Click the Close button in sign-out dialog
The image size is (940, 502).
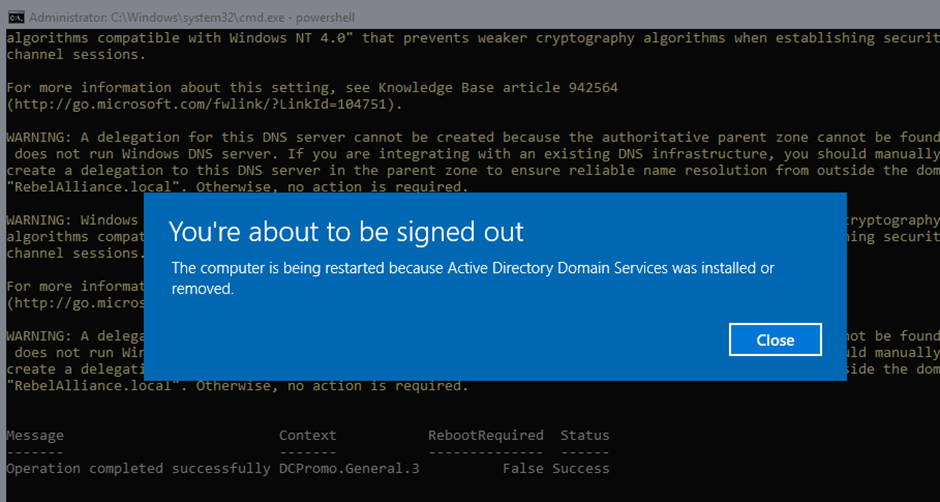point(775,340)
